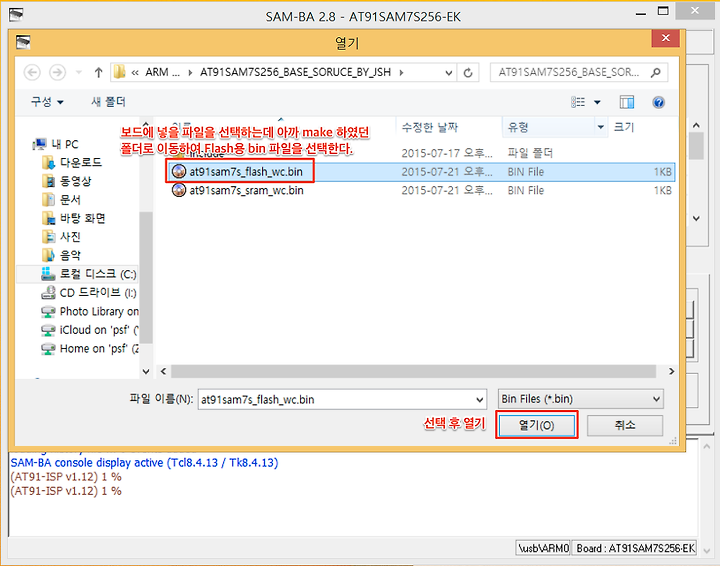This screenshot has width=720, height=566.
Task: Open the 다운로드 folder
Action: pos(72,163)
